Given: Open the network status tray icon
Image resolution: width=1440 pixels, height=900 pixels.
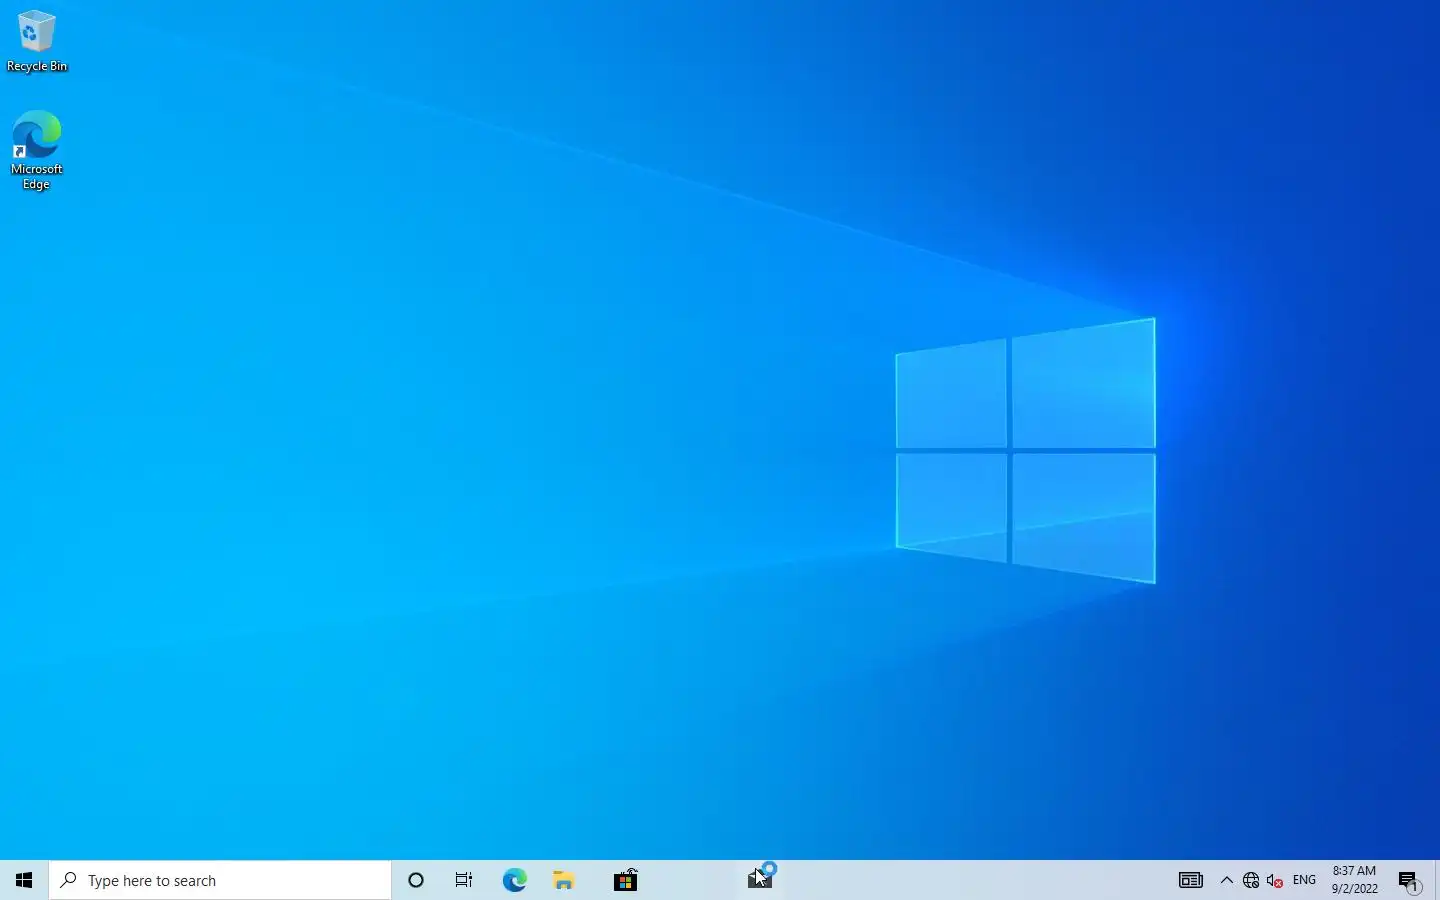Looking at the screenshot, I should click(x=1251, y=880).
